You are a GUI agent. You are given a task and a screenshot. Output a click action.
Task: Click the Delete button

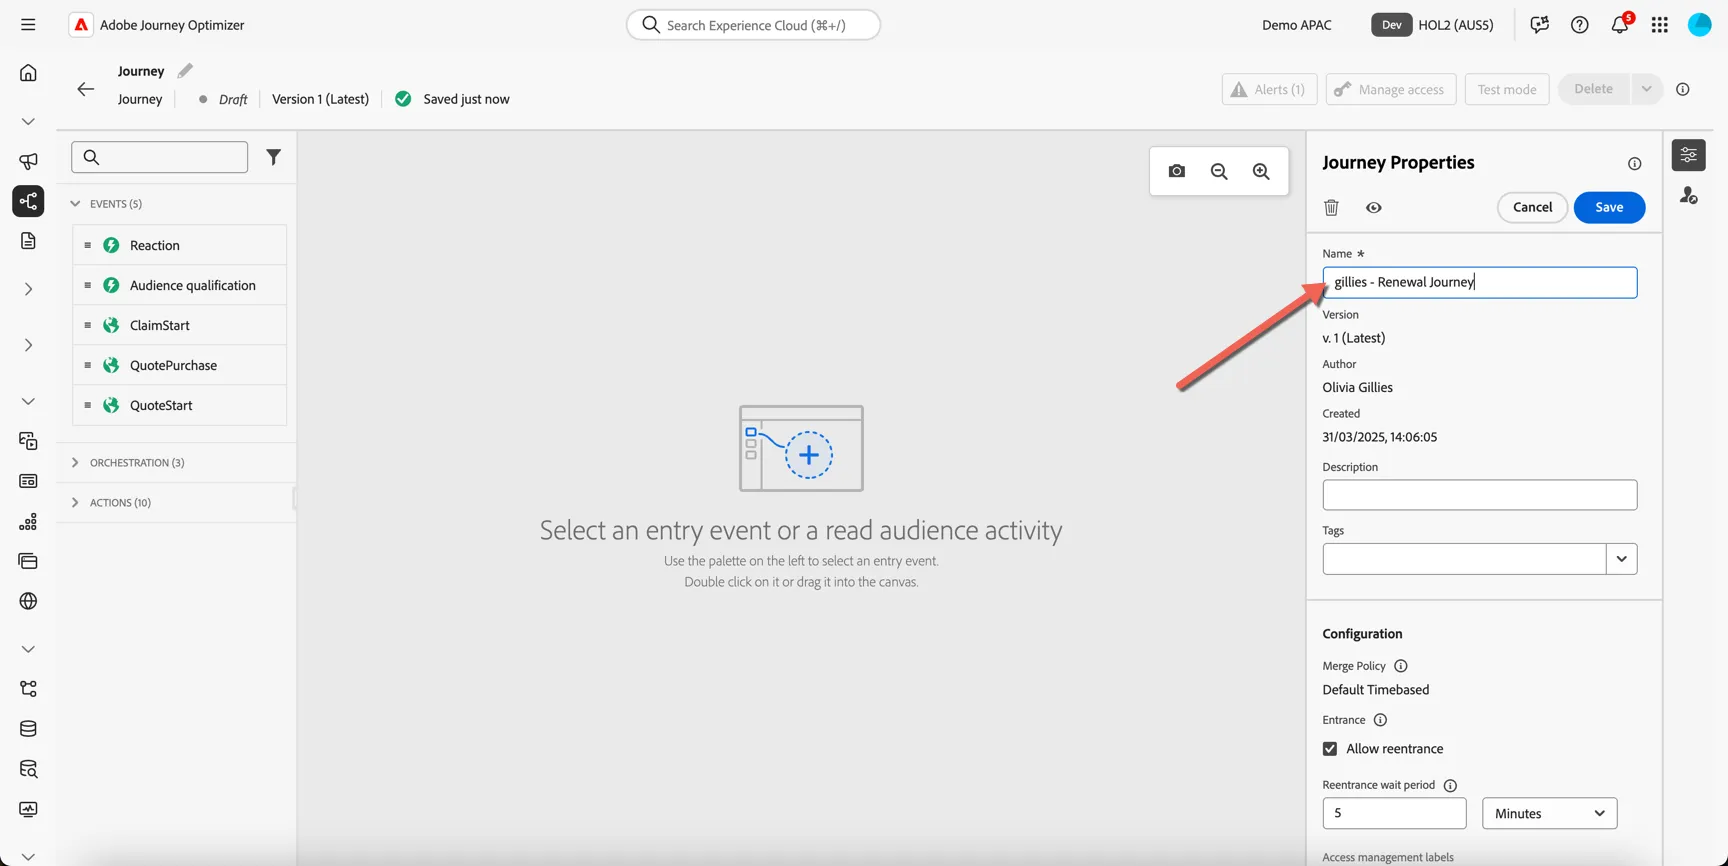1593,89
